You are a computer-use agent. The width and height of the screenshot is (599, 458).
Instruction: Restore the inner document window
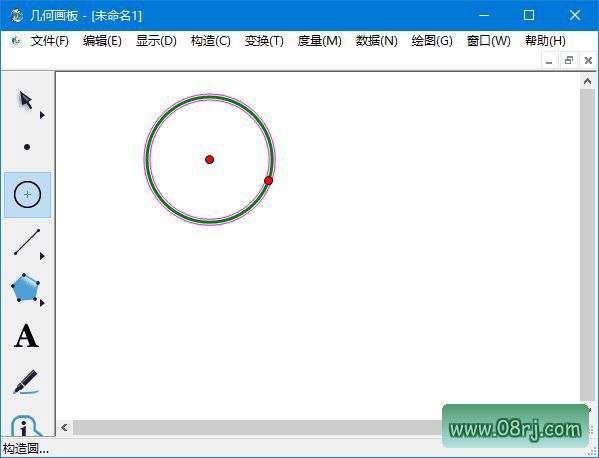[x=569, y=61]
